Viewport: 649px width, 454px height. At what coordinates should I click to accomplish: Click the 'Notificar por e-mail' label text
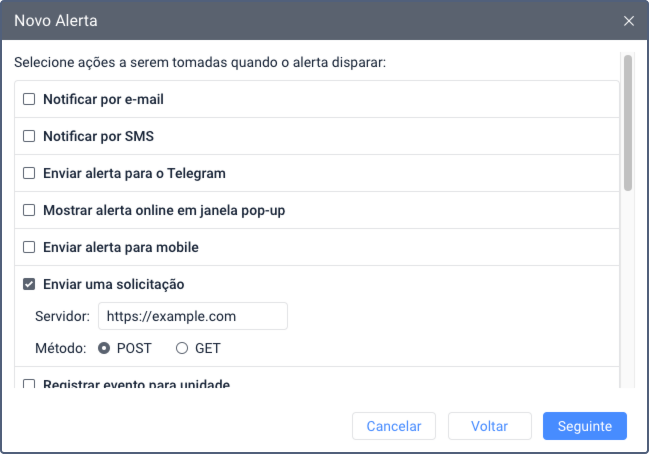(103, 99)
